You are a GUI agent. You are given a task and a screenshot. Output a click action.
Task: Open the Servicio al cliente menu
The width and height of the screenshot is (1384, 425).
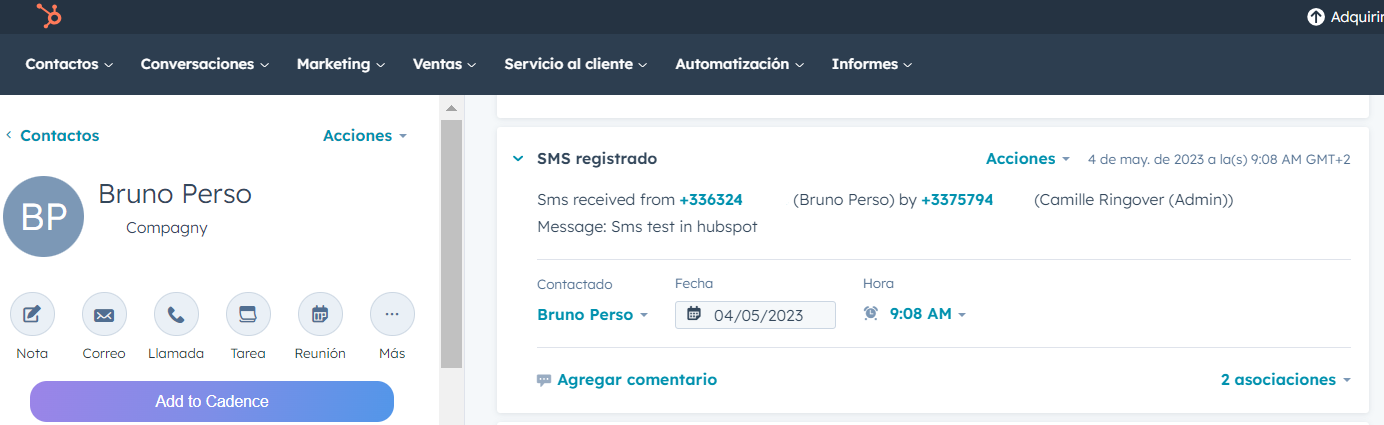[x=576, y=64]
